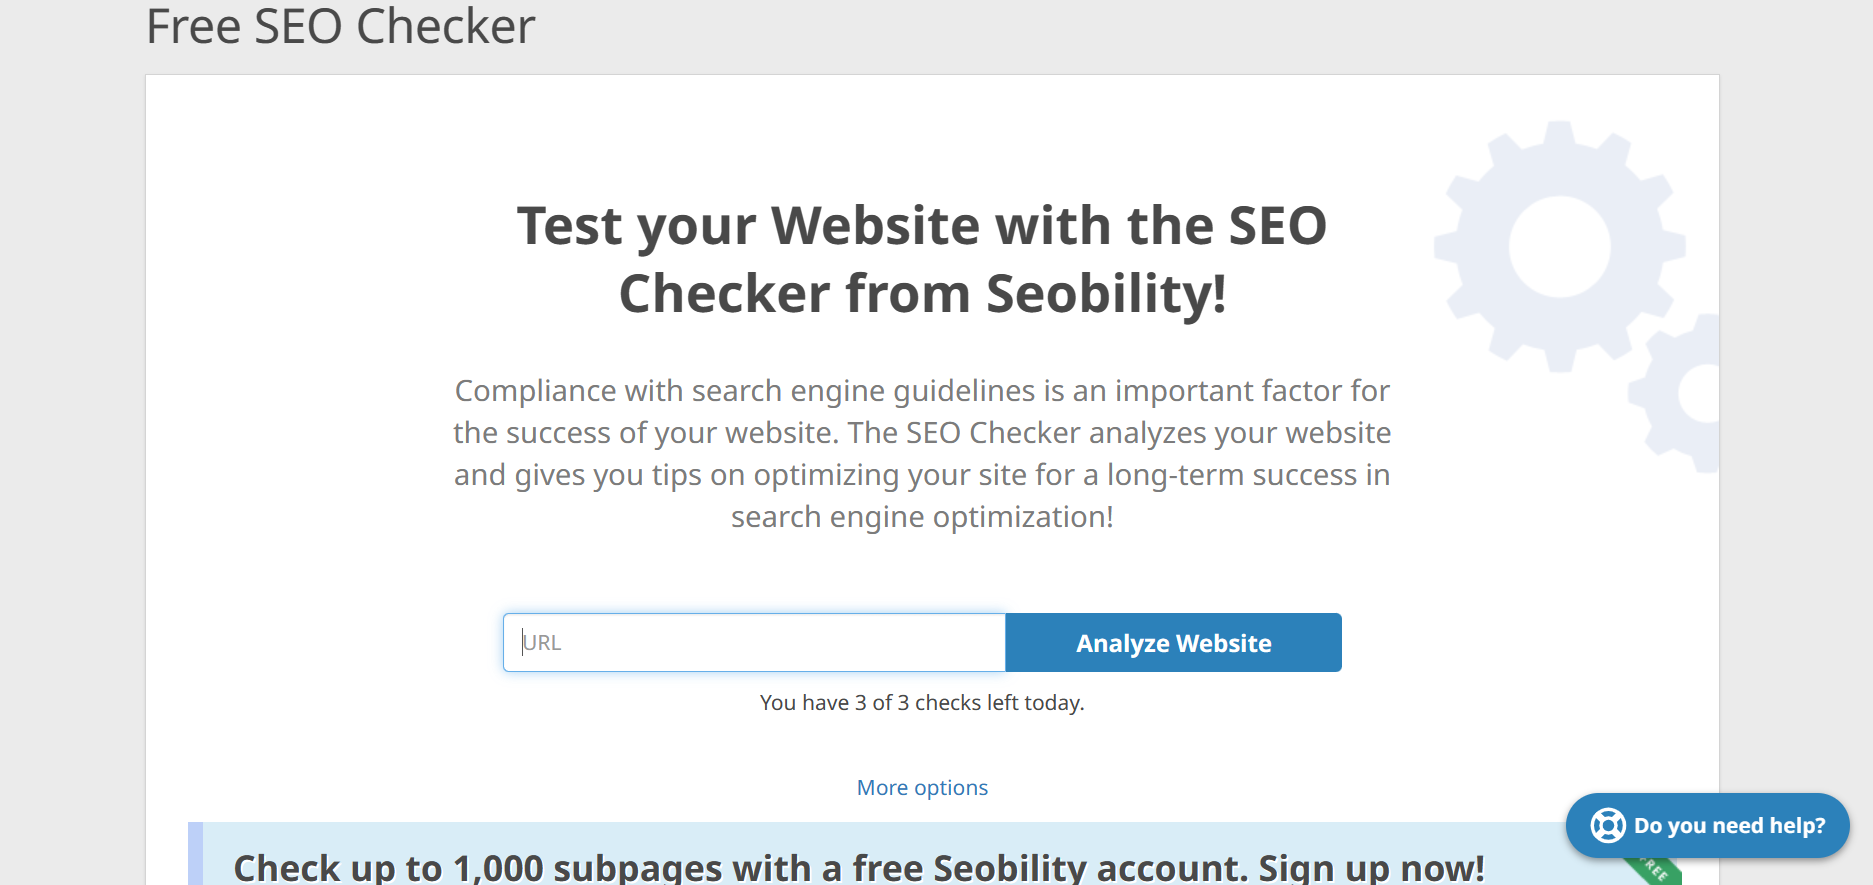This screenshot has height=885, width=1873.
Task: Click the Do you need help? label text
Action: 1729,826
